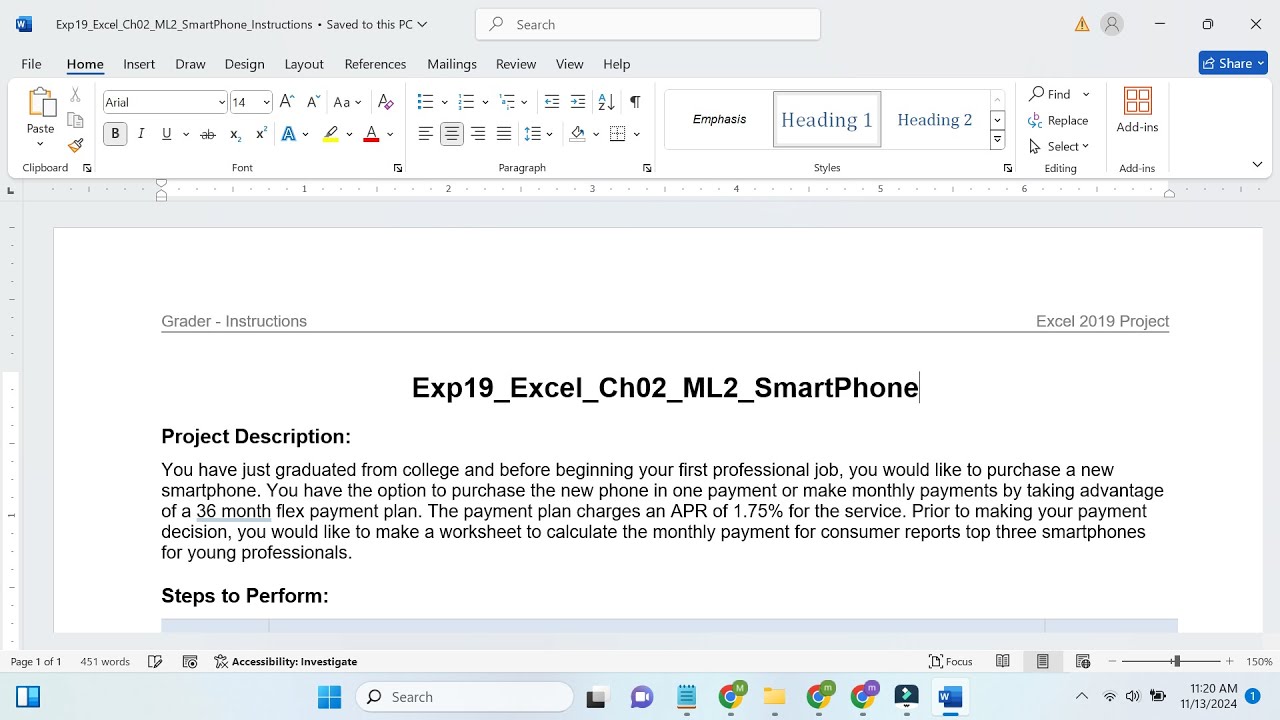Image resolution: width=1280 pixels, height=720 pixels.
Task: Increase font size with grow icon
Action: [x=287, y=102]
